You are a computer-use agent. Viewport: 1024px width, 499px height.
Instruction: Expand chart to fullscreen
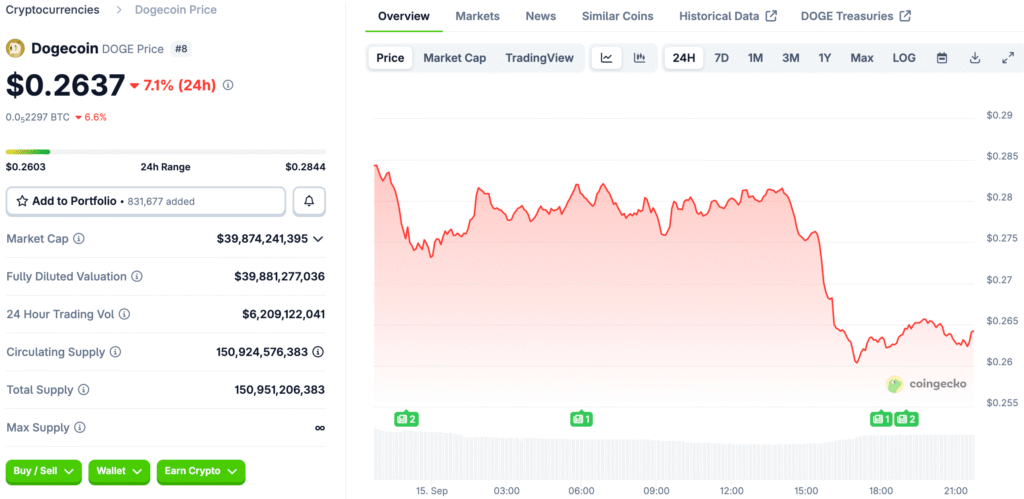[x=1008, y=58]
